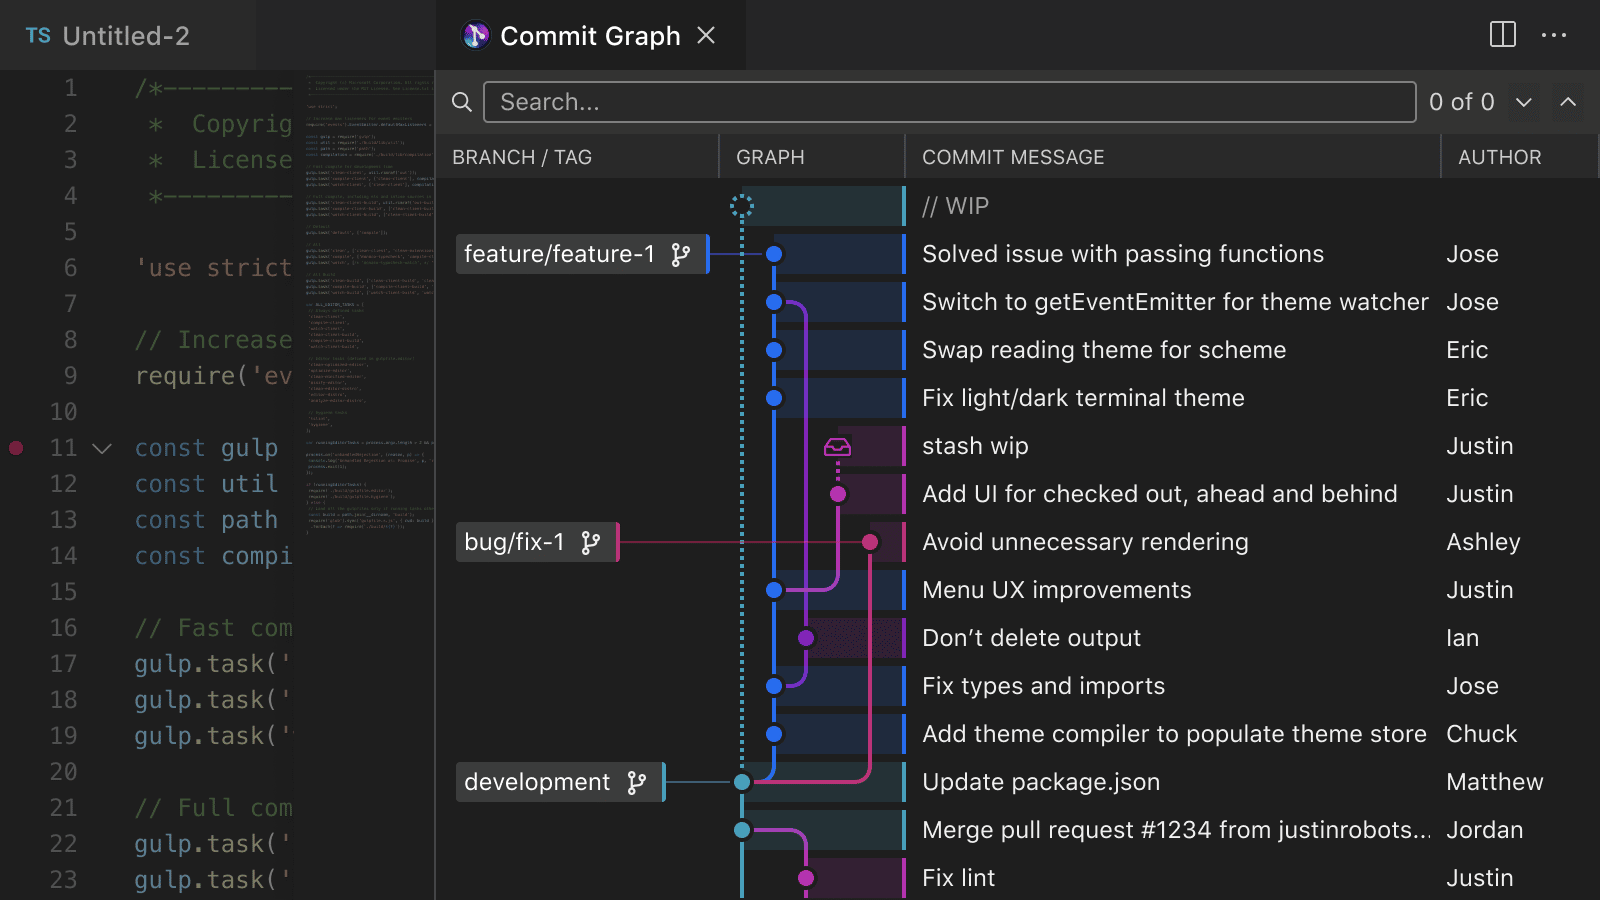This screenshot has width=1600, height=900.
Task: Click the branch icon on bug/fix-1 label
Action: 591,543
